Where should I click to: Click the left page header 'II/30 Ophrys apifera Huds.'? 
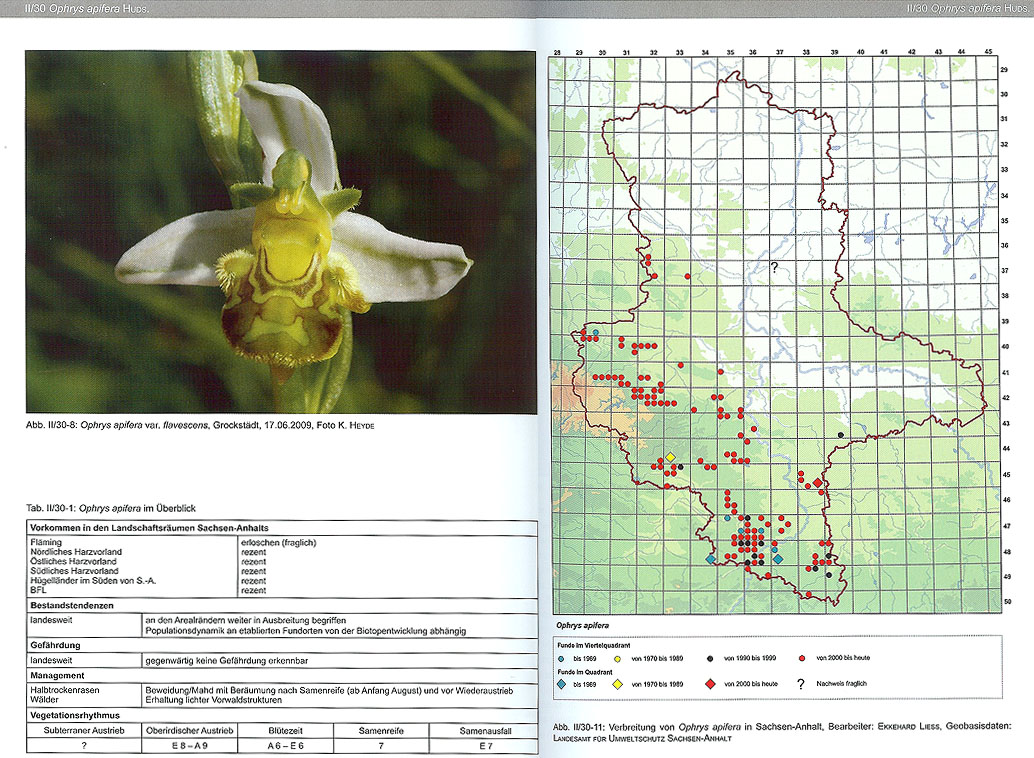tap(86, 9)
